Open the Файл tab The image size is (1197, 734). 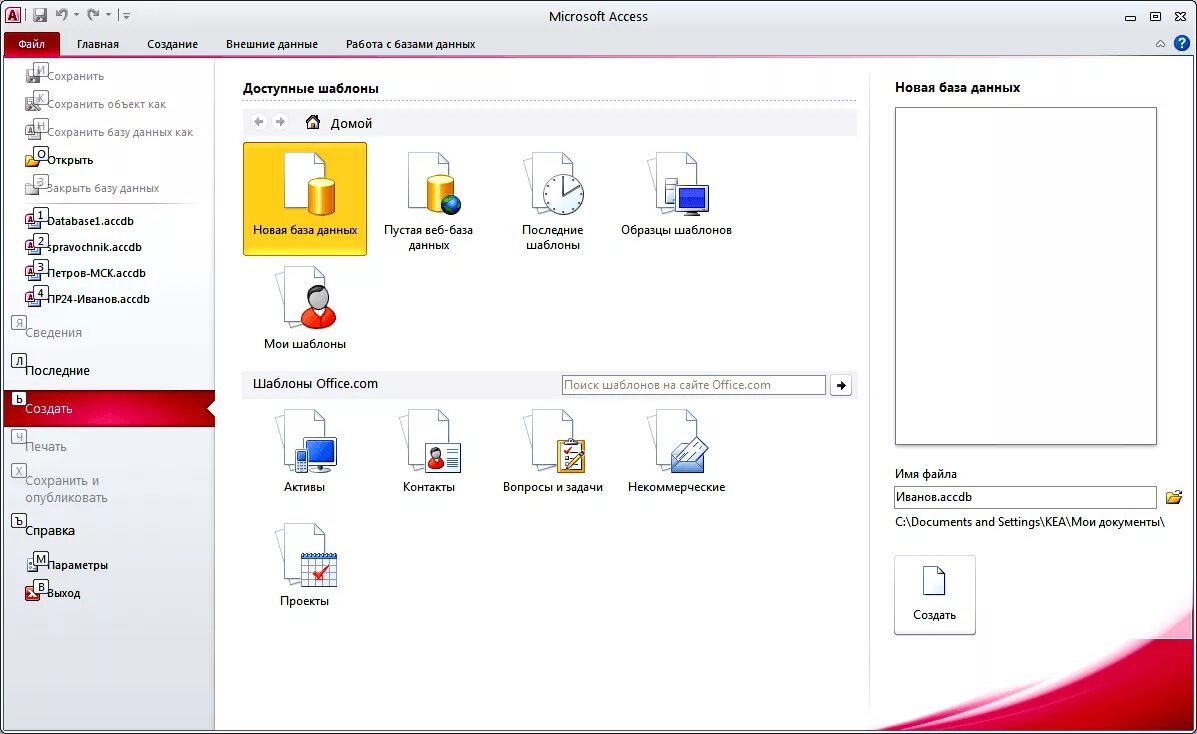[x=31, y=44]
